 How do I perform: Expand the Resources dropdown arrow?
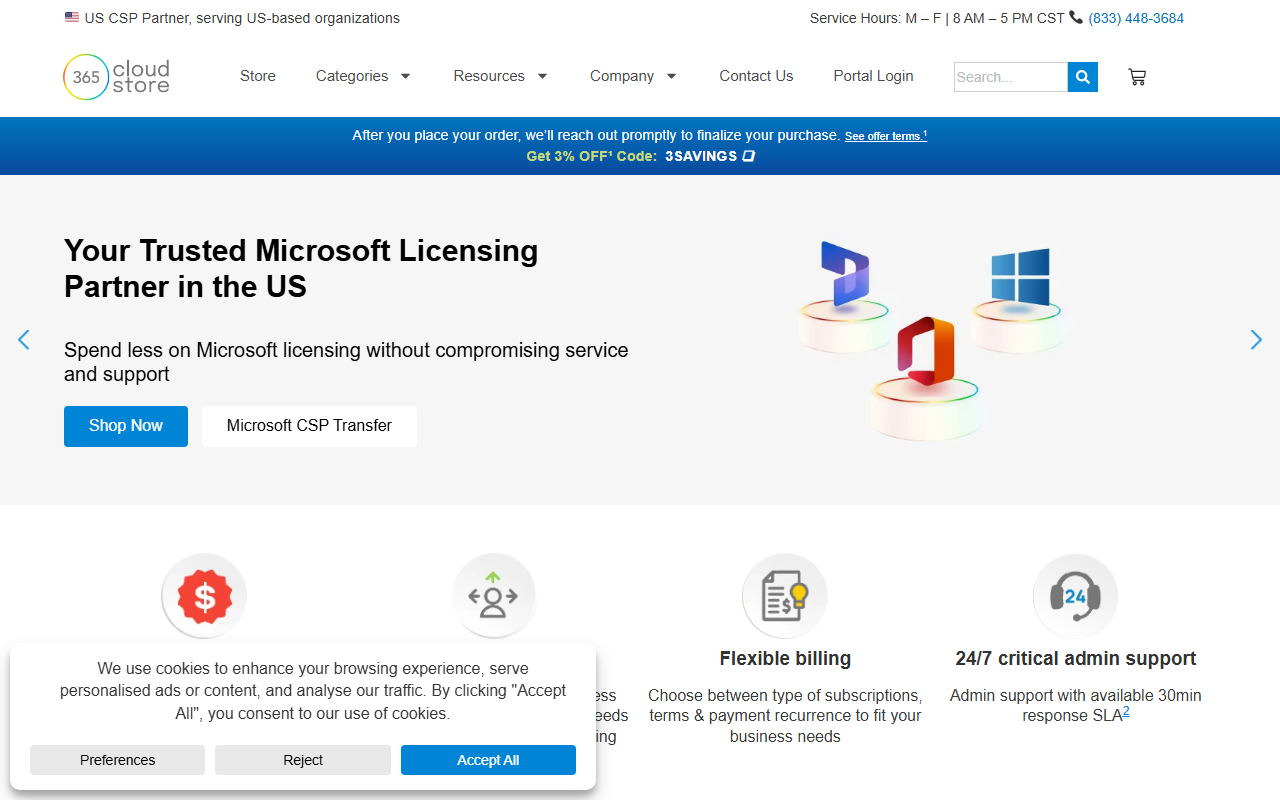click(x=542, y=76)
